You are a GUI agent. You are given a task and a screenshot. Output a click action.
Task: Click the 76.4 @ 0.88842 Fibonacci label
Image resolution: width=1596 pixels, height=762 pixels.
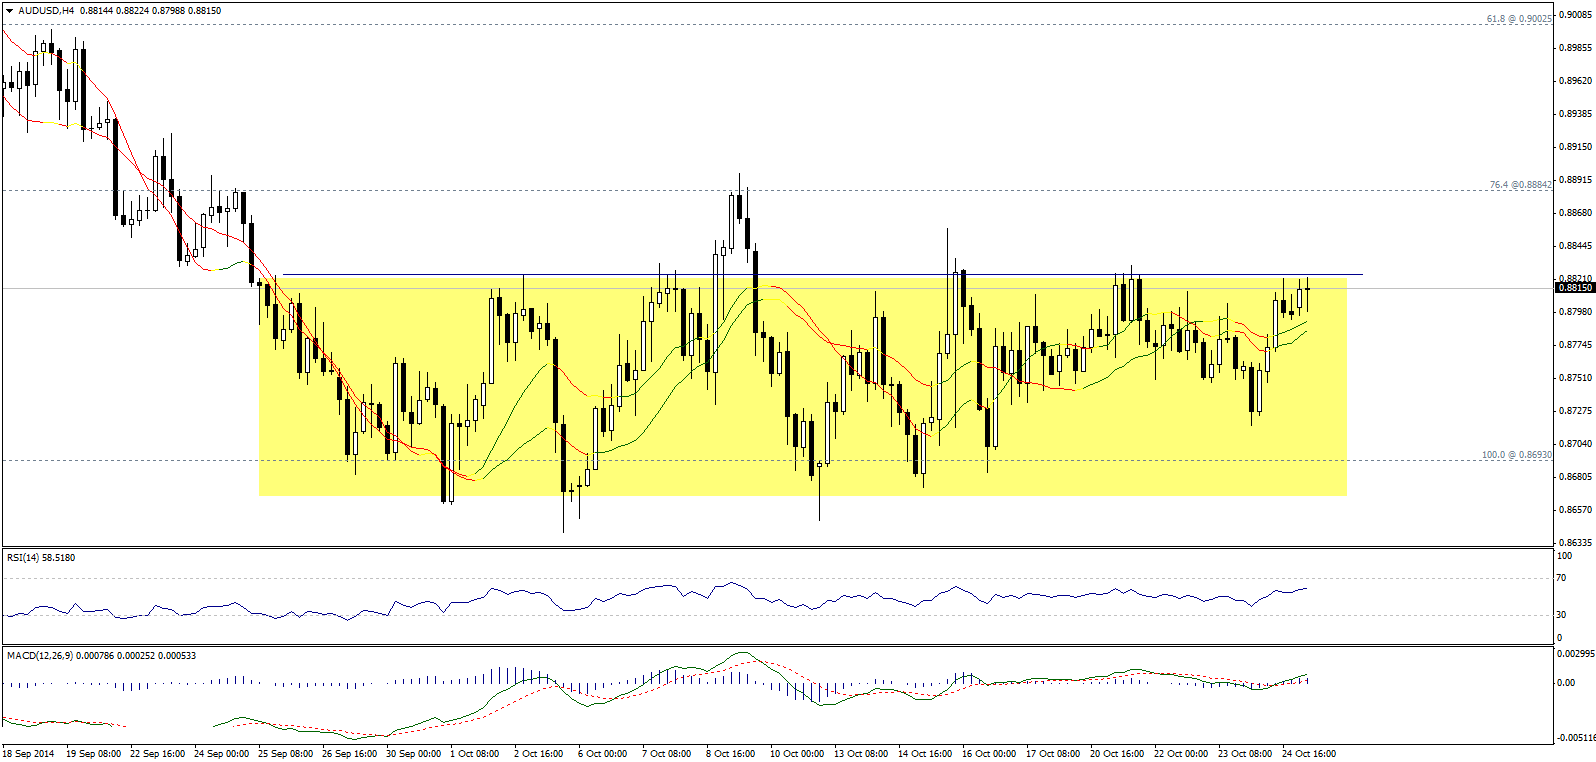click(x=1520, y=185)
